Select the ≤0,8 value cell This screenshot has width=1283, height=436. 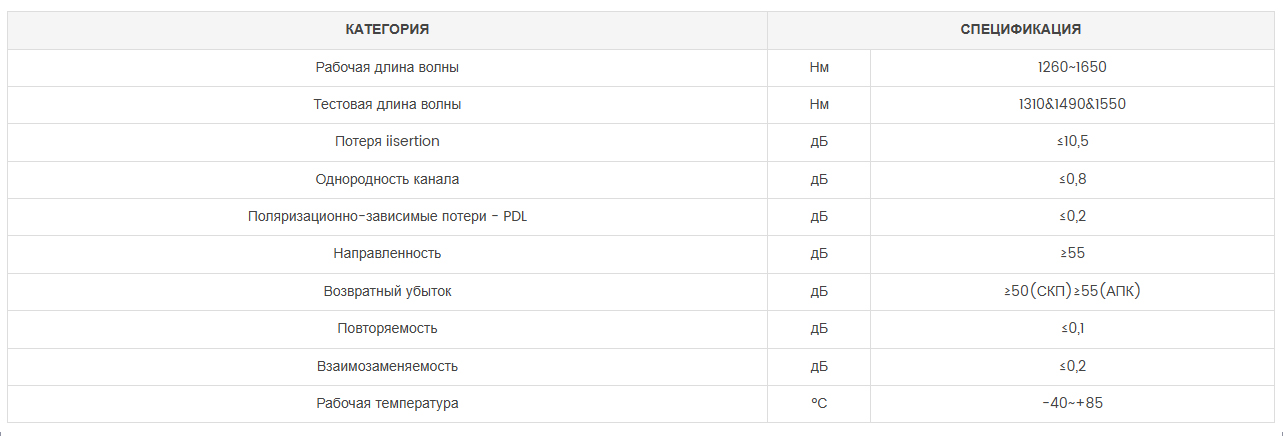coord(1072,180)
